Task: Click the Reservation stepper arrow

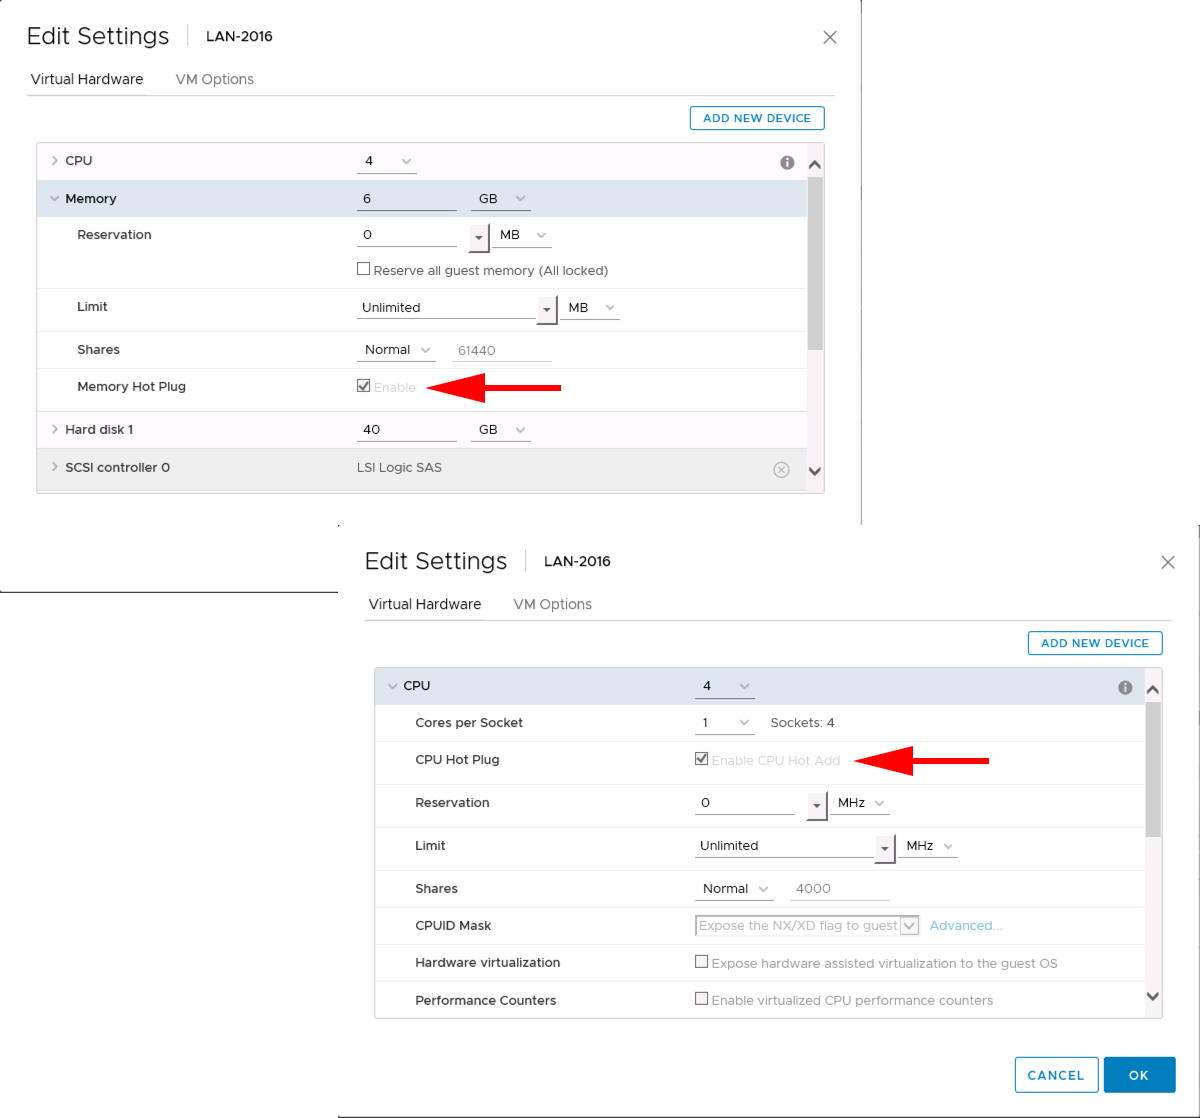Action: coord(478,235)
